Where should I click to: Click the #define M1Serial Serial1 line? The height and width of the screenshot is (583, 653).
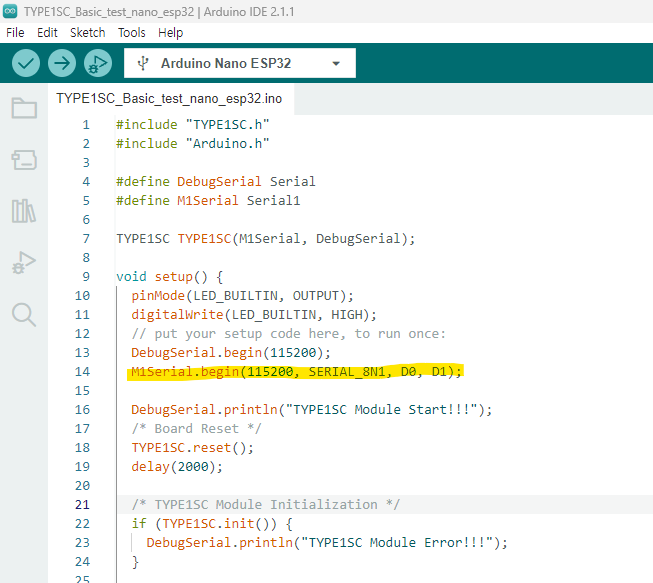click(208, 201)
